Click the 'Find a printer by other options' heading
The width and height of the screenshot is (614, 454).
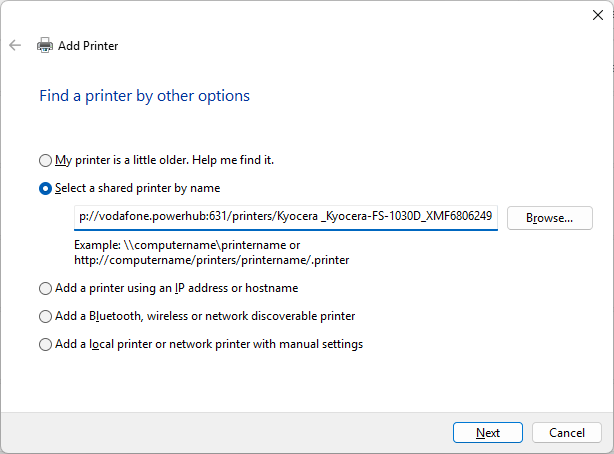[x=144, y=96]
